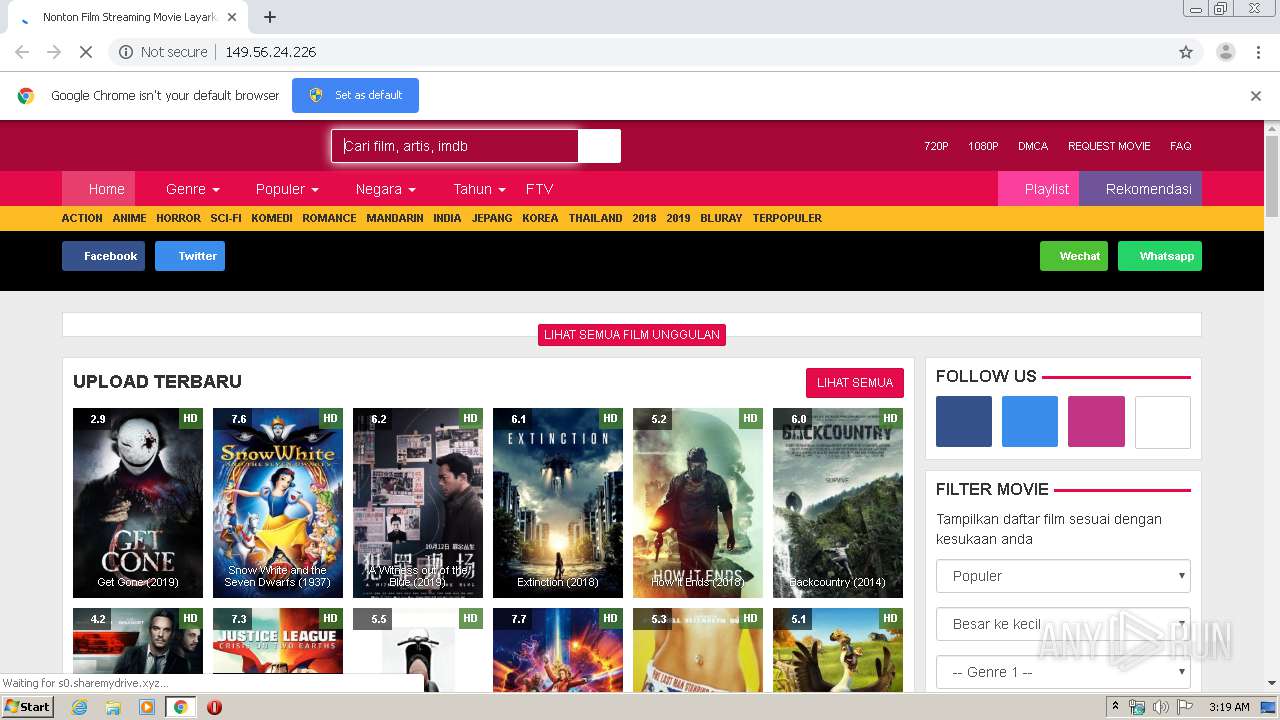Image resolution: width=1280 pixels, height=720 pixels.
Task: Open the 720P link
Action: click(936, 146)
